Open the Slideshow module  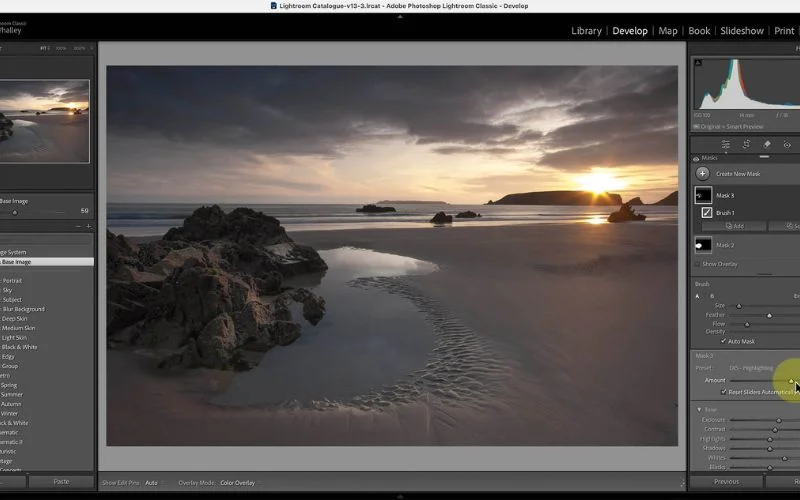pos(741,31)
